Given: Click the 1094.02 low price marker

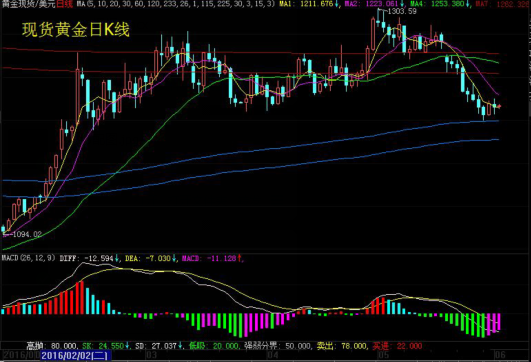Looking at the screenshot, I should tap(26, 234).
